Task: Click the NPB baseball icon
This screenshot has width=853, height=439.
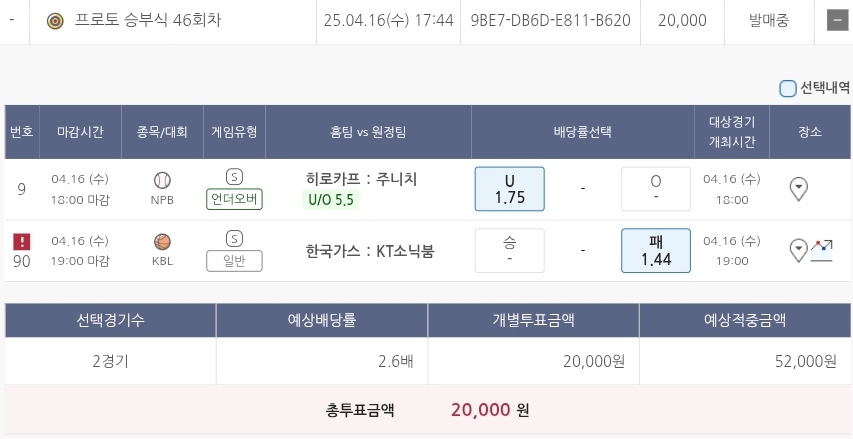Action: coord(162,180)
